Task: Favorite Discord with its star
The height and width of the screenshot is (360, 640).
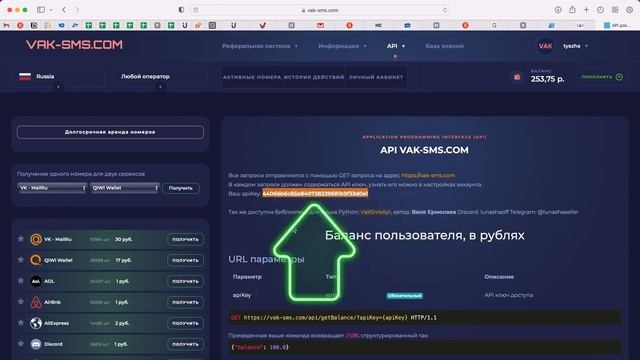Action: 21,344
